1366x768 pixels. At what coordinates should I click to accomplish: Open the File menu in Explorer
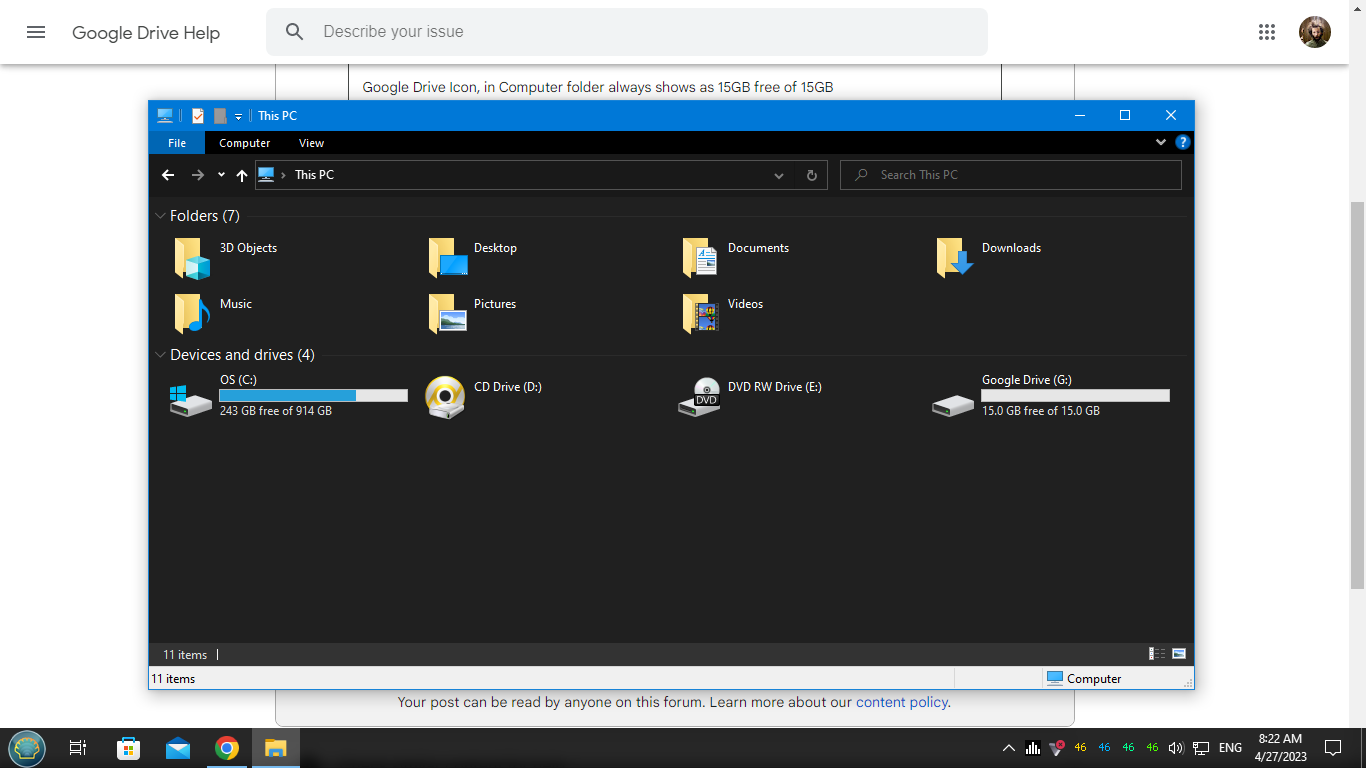point(177,143)
